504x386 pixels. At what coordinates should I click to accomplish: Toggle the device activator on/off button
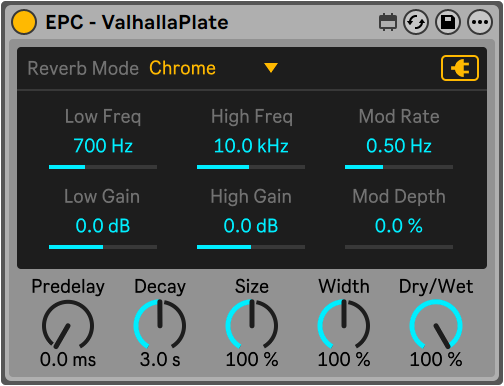(x=24, y=22)
